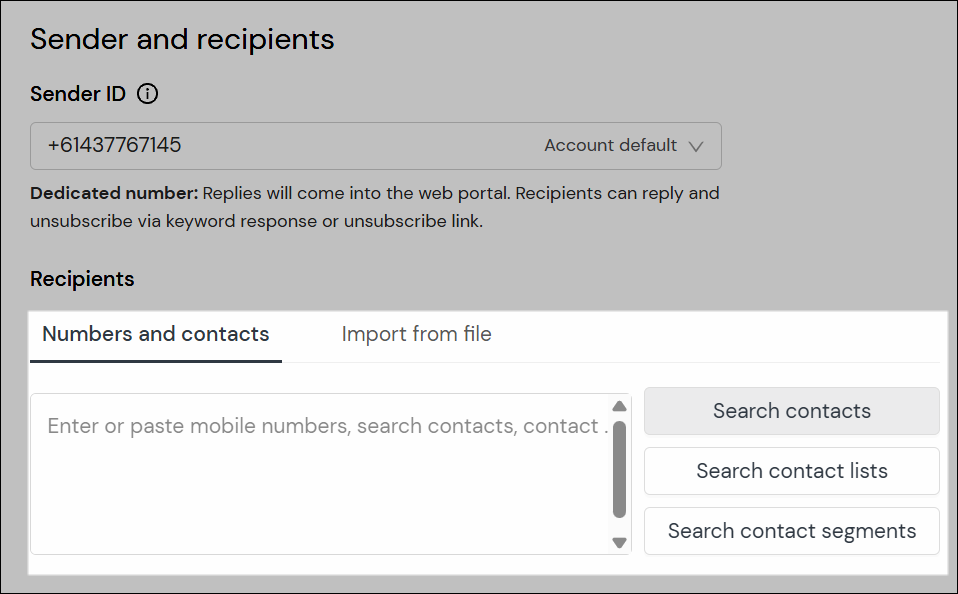Click the Recipients section heading
This screenshot has height=594, width=958.
click(82, 279)
